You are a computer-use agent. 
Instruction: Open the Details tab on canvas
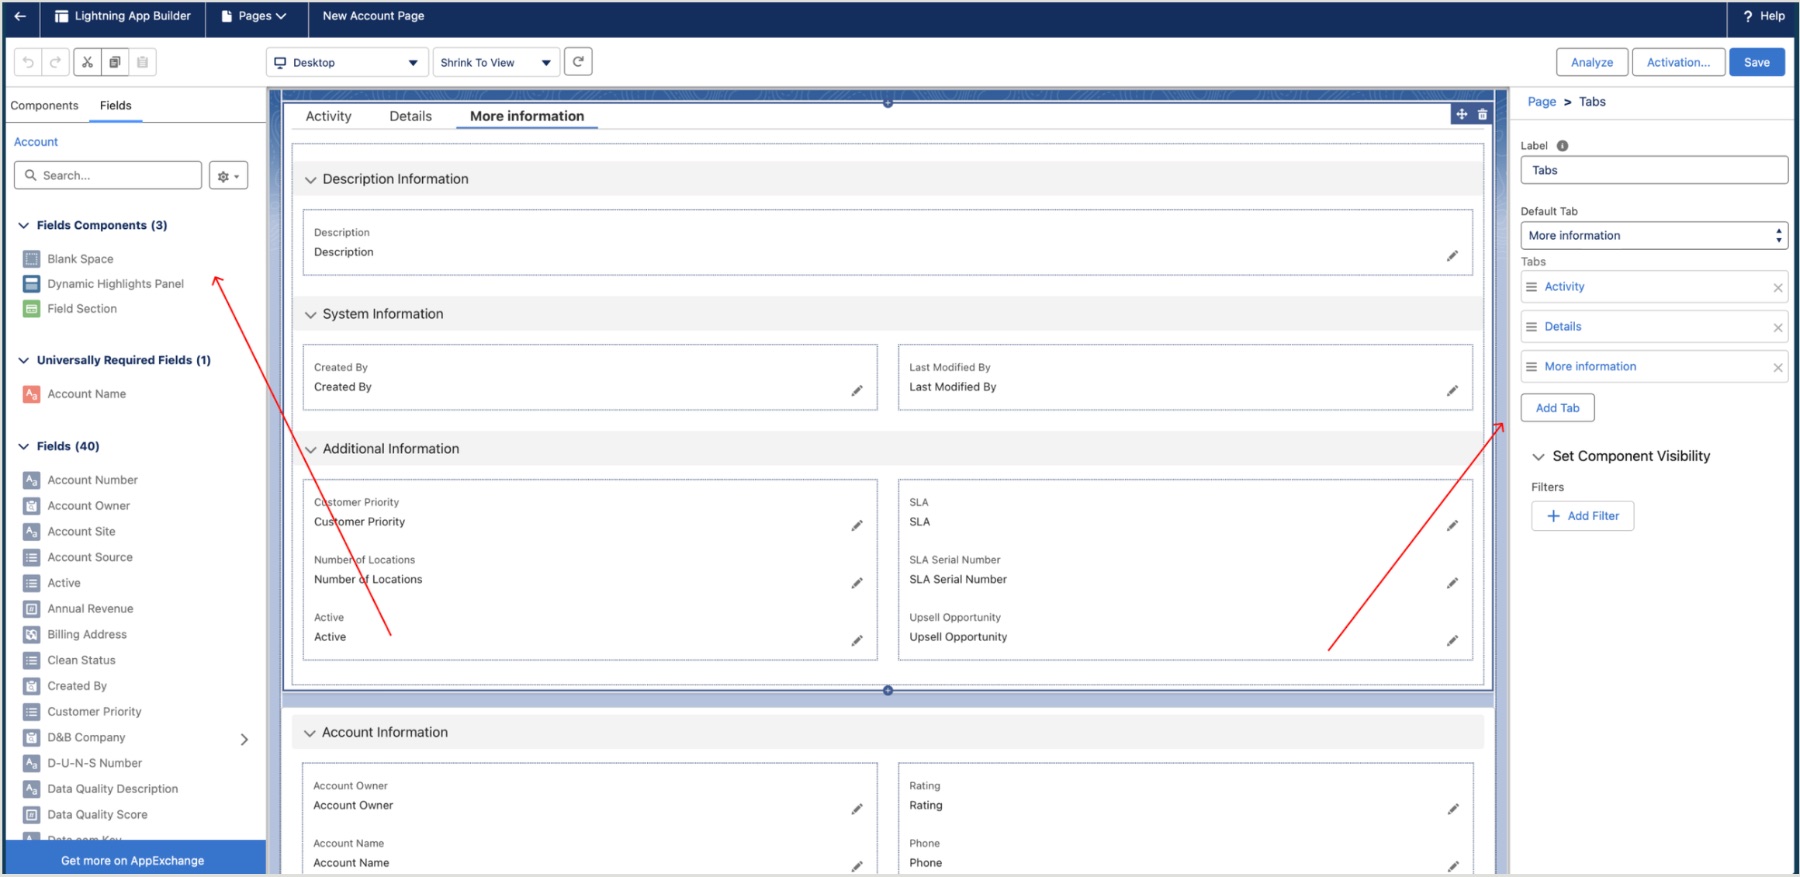(410, 116)
